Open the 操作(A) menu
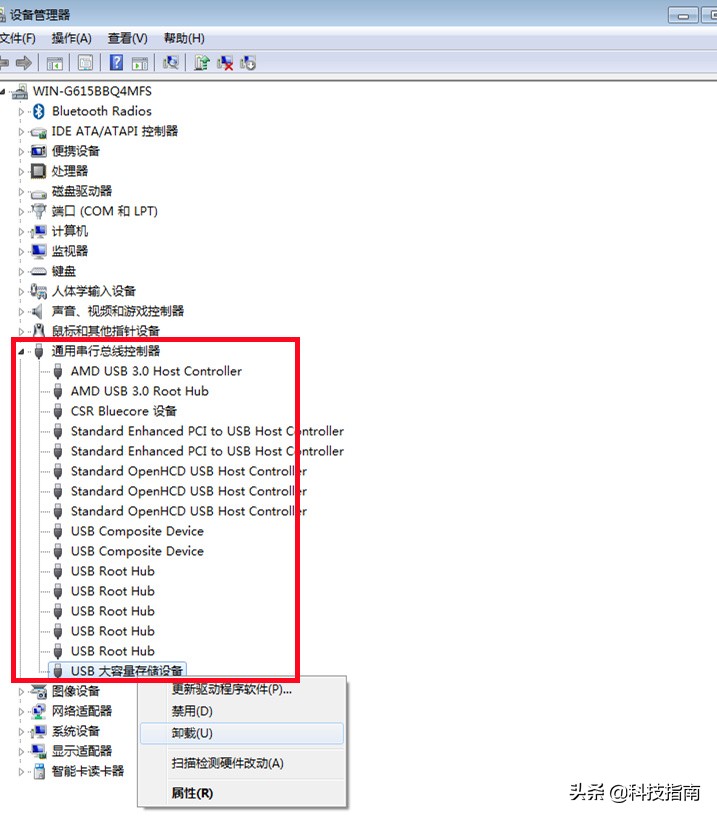717x818 pixels. [x=71, y=38]
